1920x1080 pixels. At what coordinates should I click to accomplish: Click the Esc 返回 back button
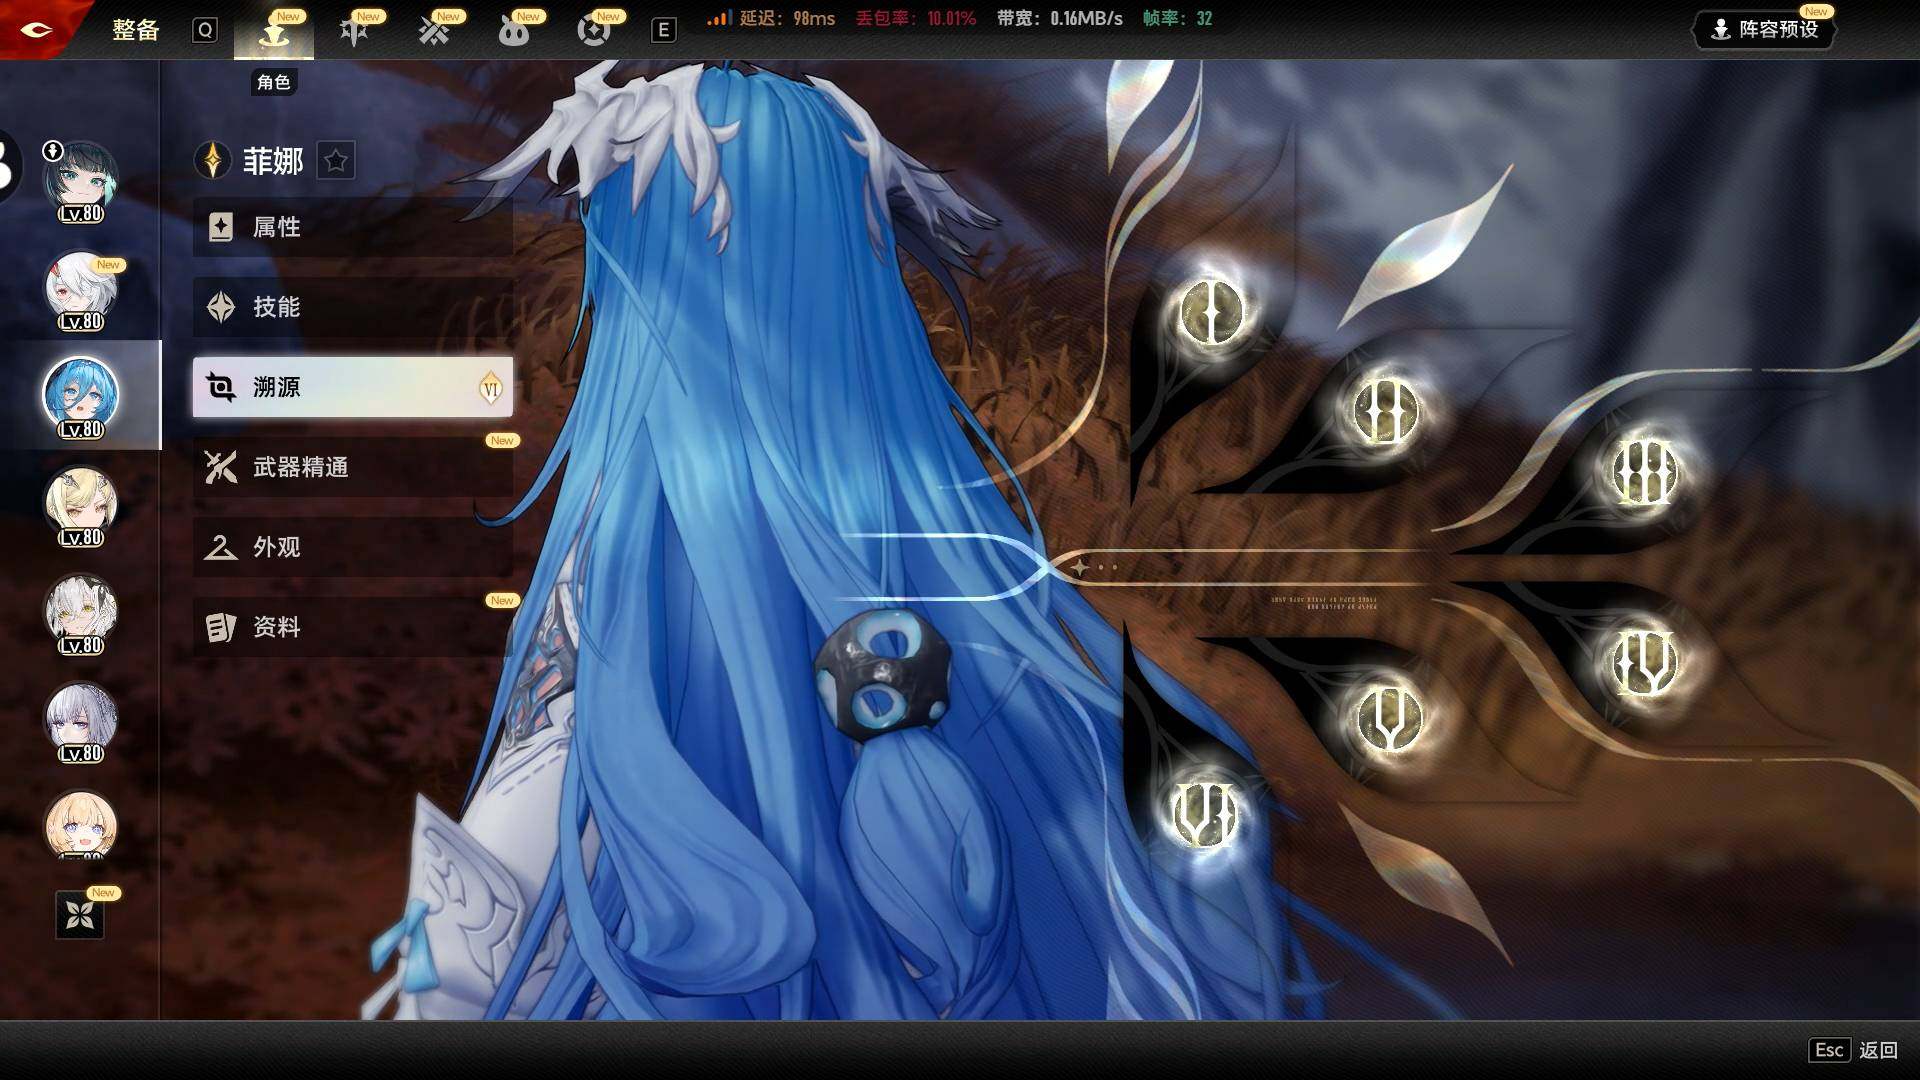(1853, 1050)
